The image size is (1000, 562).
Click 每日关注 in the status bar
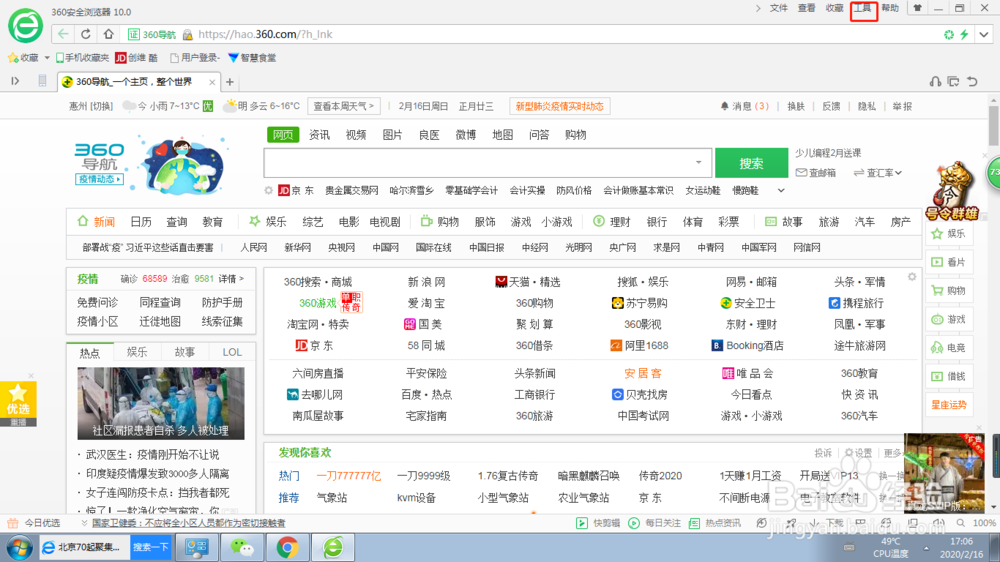coord(654,523)
